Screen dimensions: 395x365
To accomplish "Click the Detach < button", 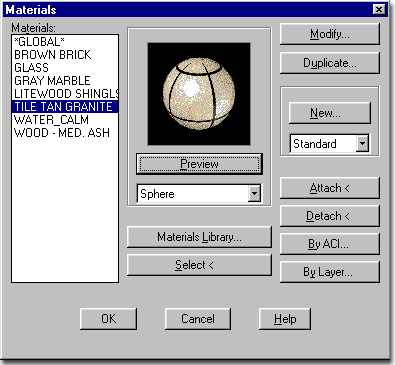I will 330,216.
